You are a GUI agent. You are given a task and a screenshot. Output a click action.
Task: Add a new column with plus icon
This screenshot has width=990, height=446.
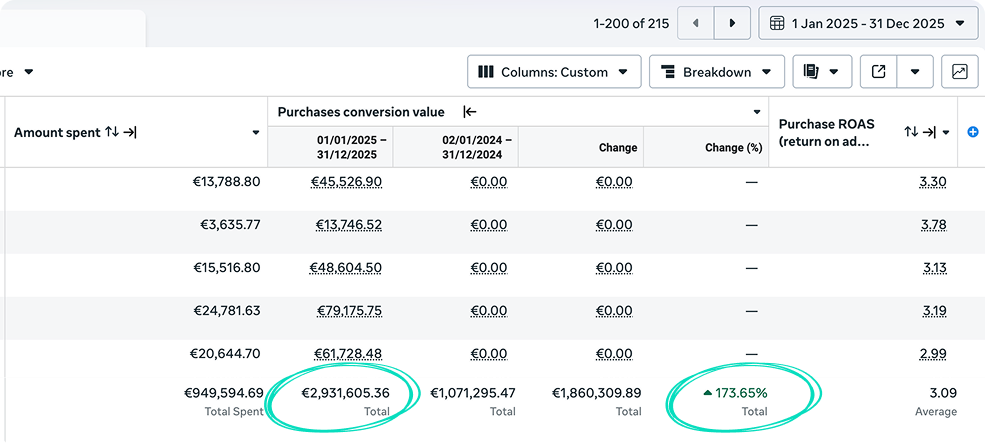click(x=973, y=132)
